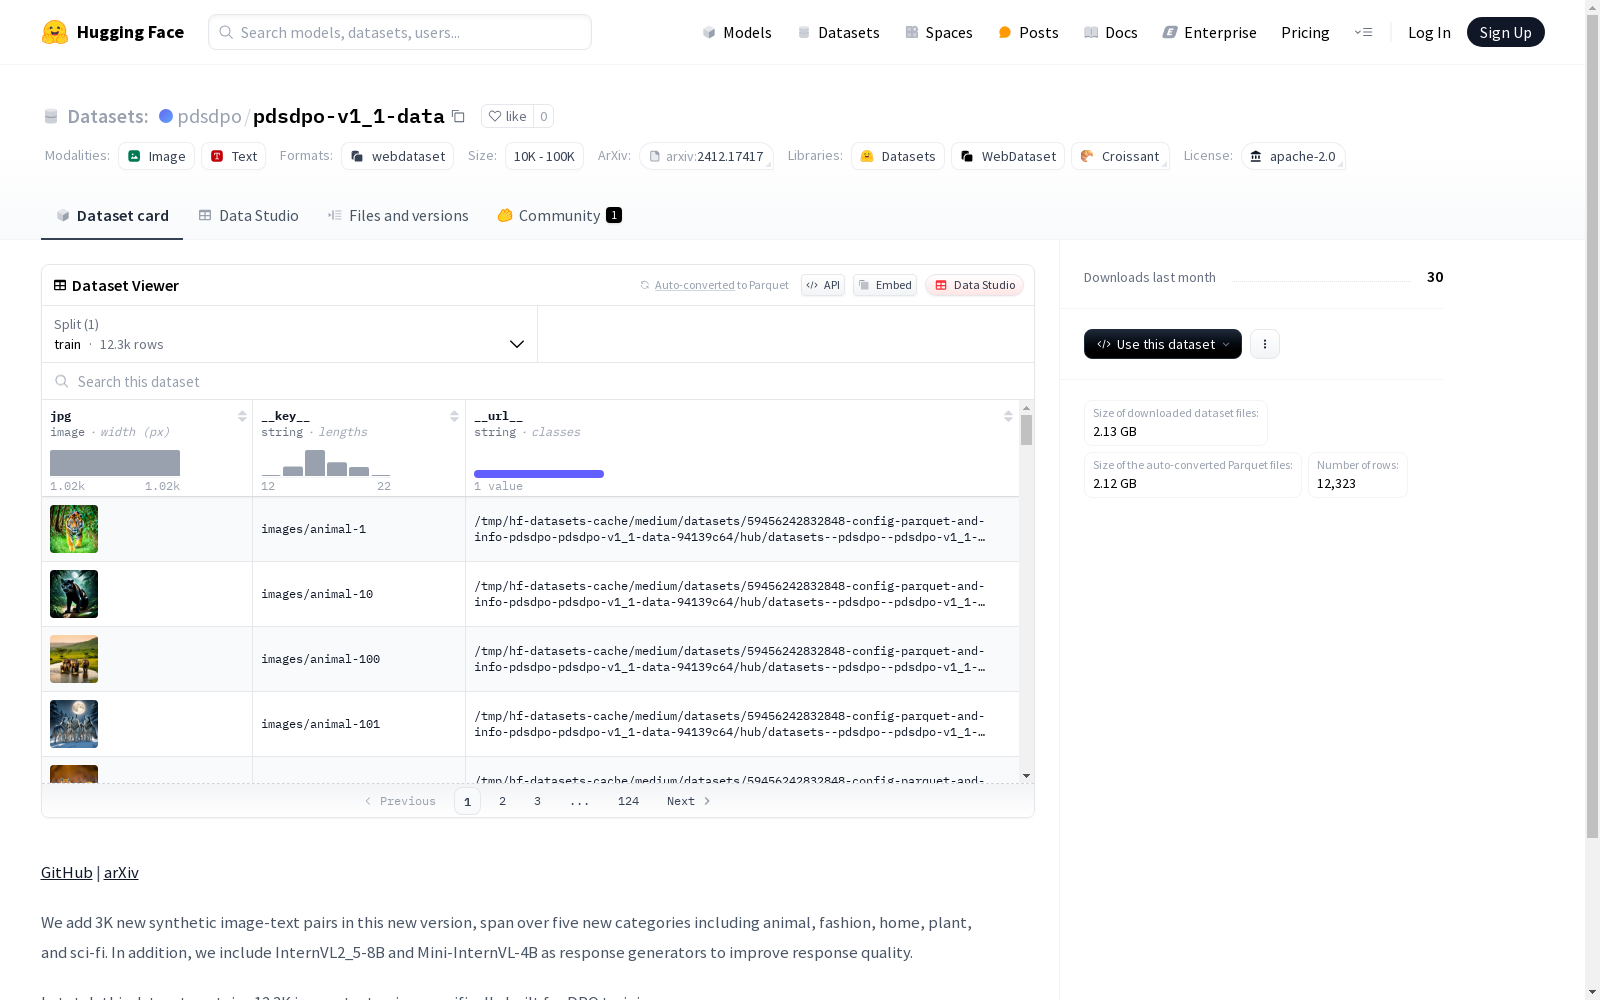Open Enterprise in the top navigation
Screen dimensions: 1600x1000
click(1210, 32)
